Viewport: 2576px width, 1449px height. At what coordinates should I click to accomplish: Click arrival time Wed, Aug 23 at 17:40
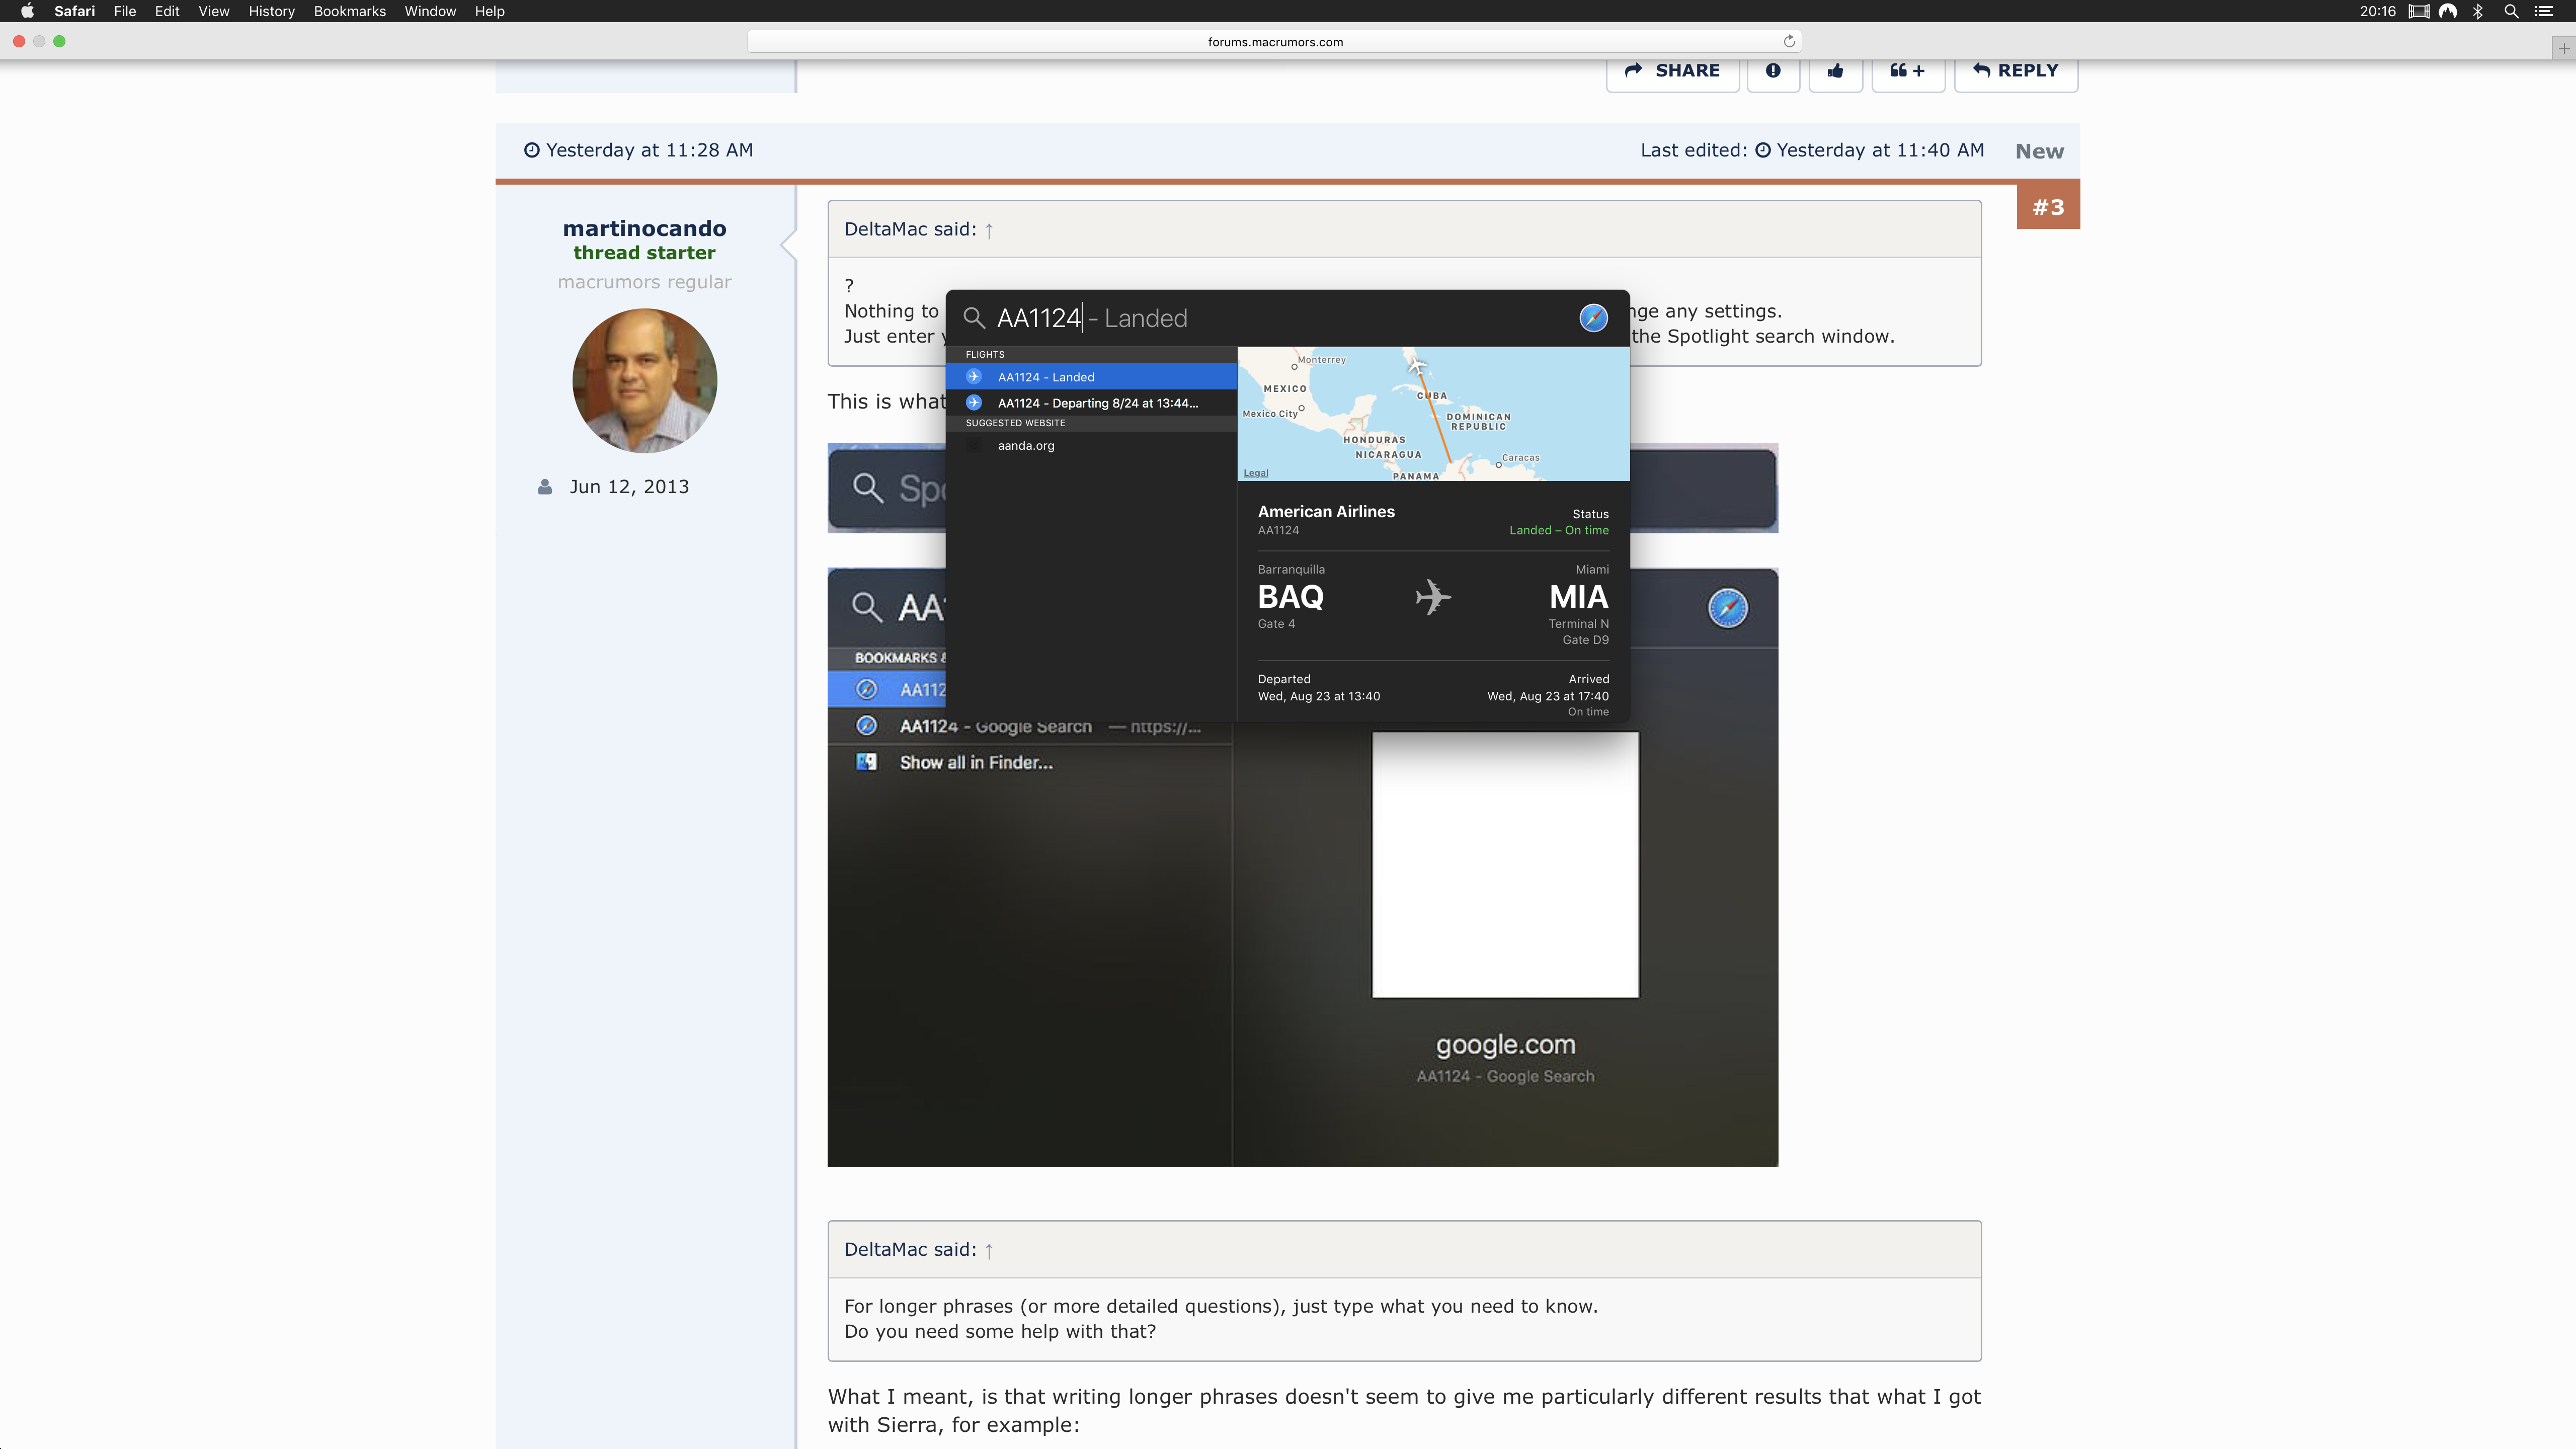tap(1548, 697)
